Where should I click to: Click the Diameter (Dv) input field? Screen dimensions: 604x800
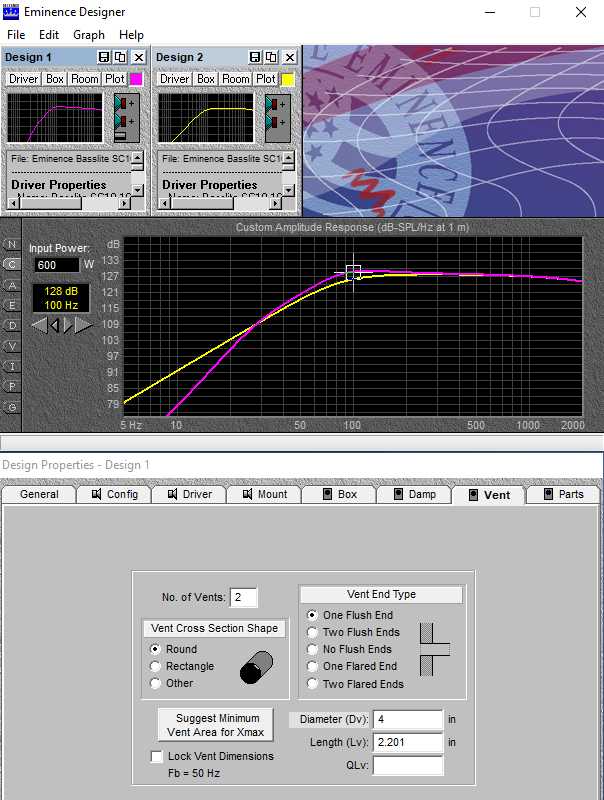click(408, 719)
